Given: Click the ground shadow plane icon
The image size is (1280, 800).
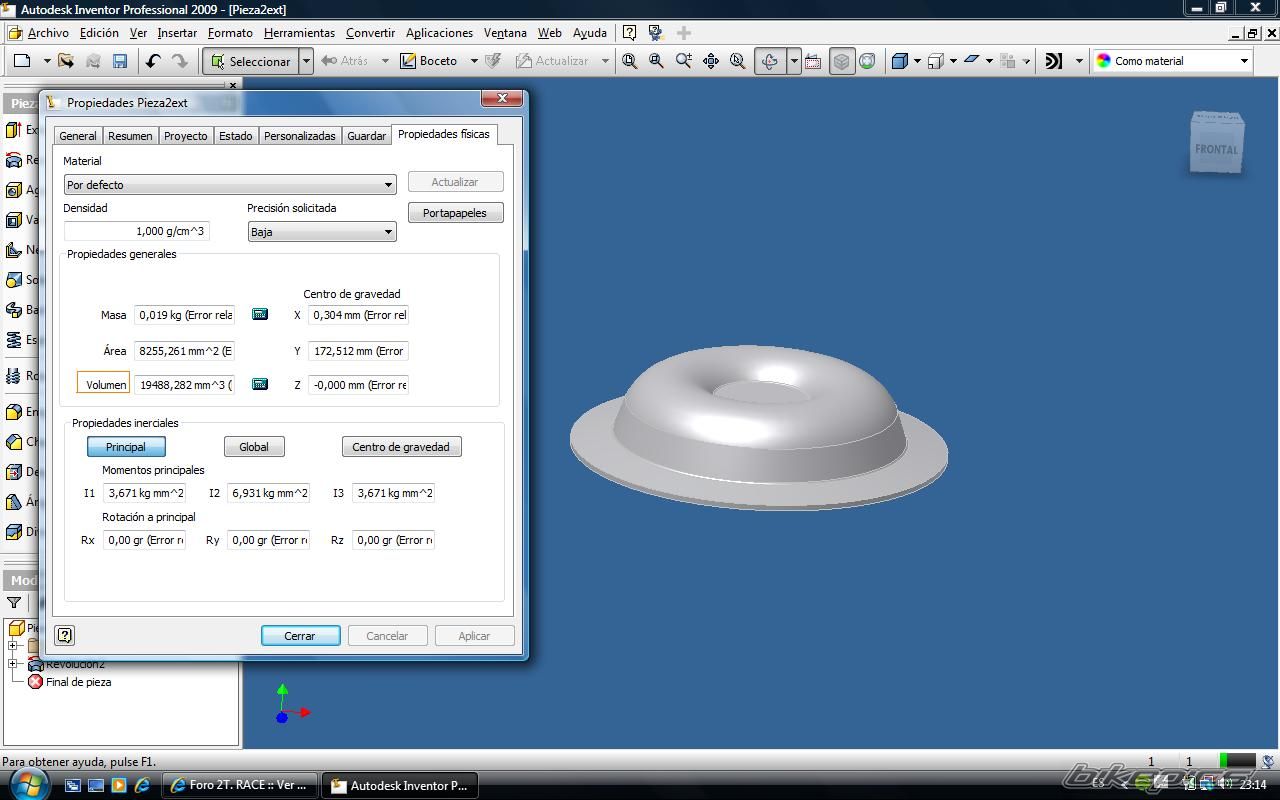Looking at the screenshot, I should tap(971, 61).
